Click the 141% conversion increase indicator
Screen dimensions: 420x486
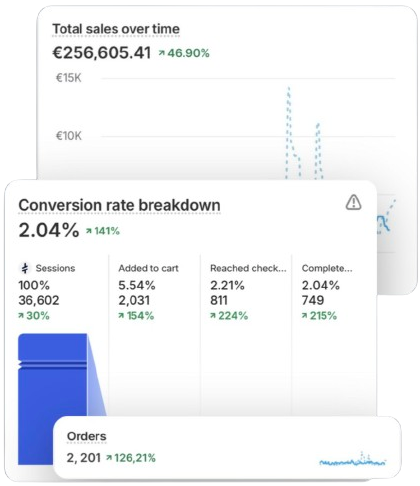point(103,231)
